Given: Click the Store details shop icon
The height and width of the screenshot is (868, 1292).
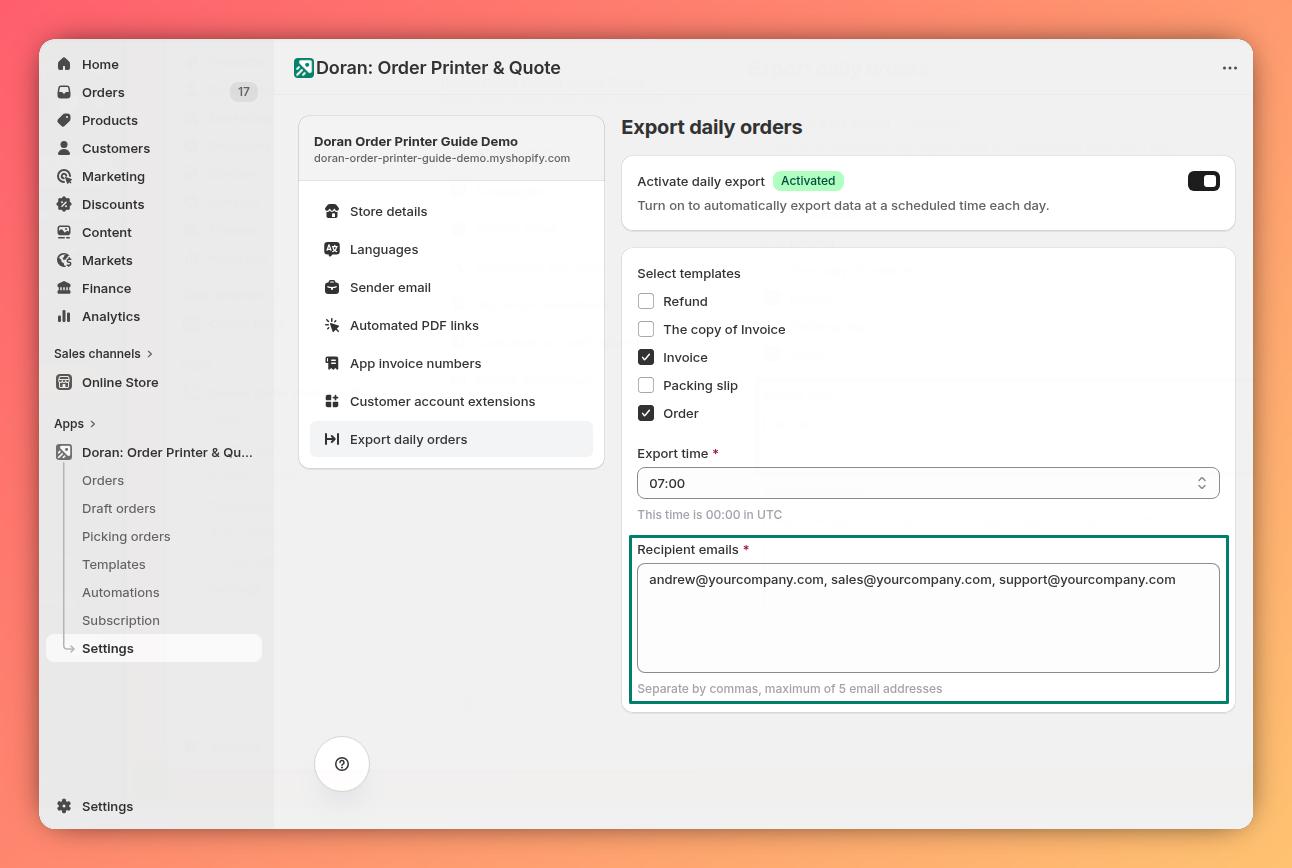Looking at the screenshot, I should (332, 211).
